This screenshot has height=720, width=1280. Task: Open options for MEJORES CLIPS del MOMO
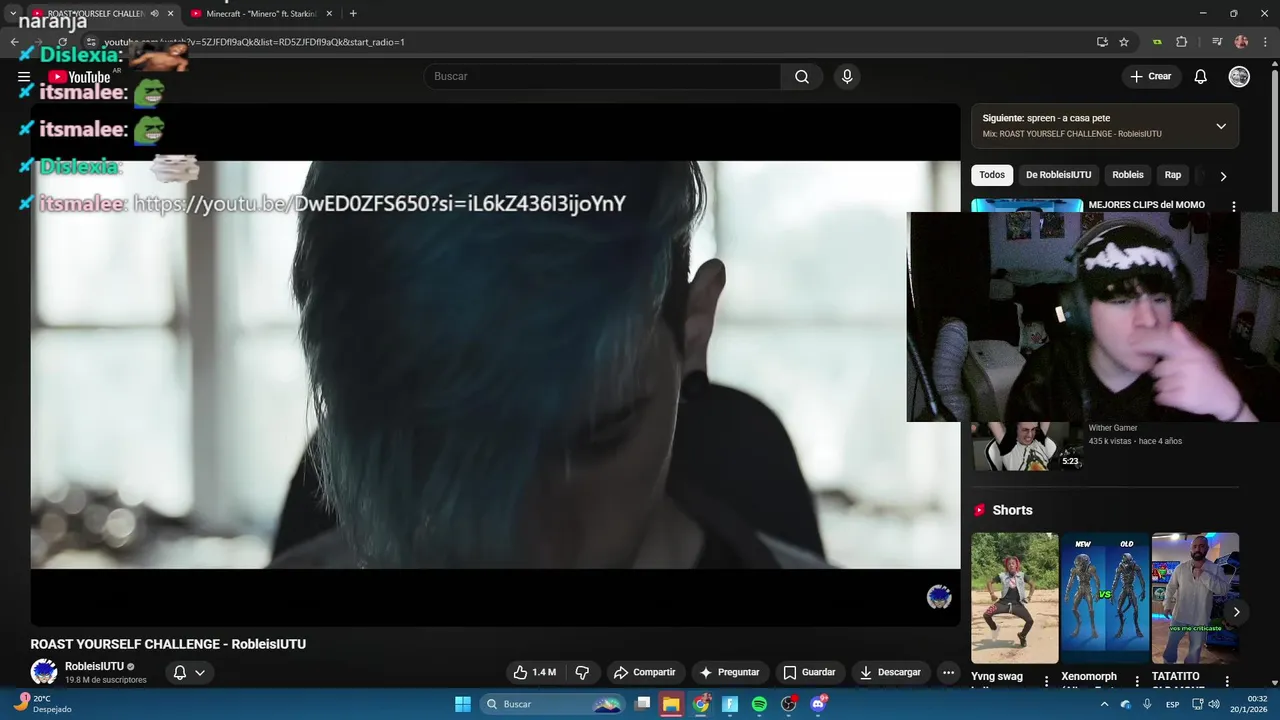[1233, 206]
